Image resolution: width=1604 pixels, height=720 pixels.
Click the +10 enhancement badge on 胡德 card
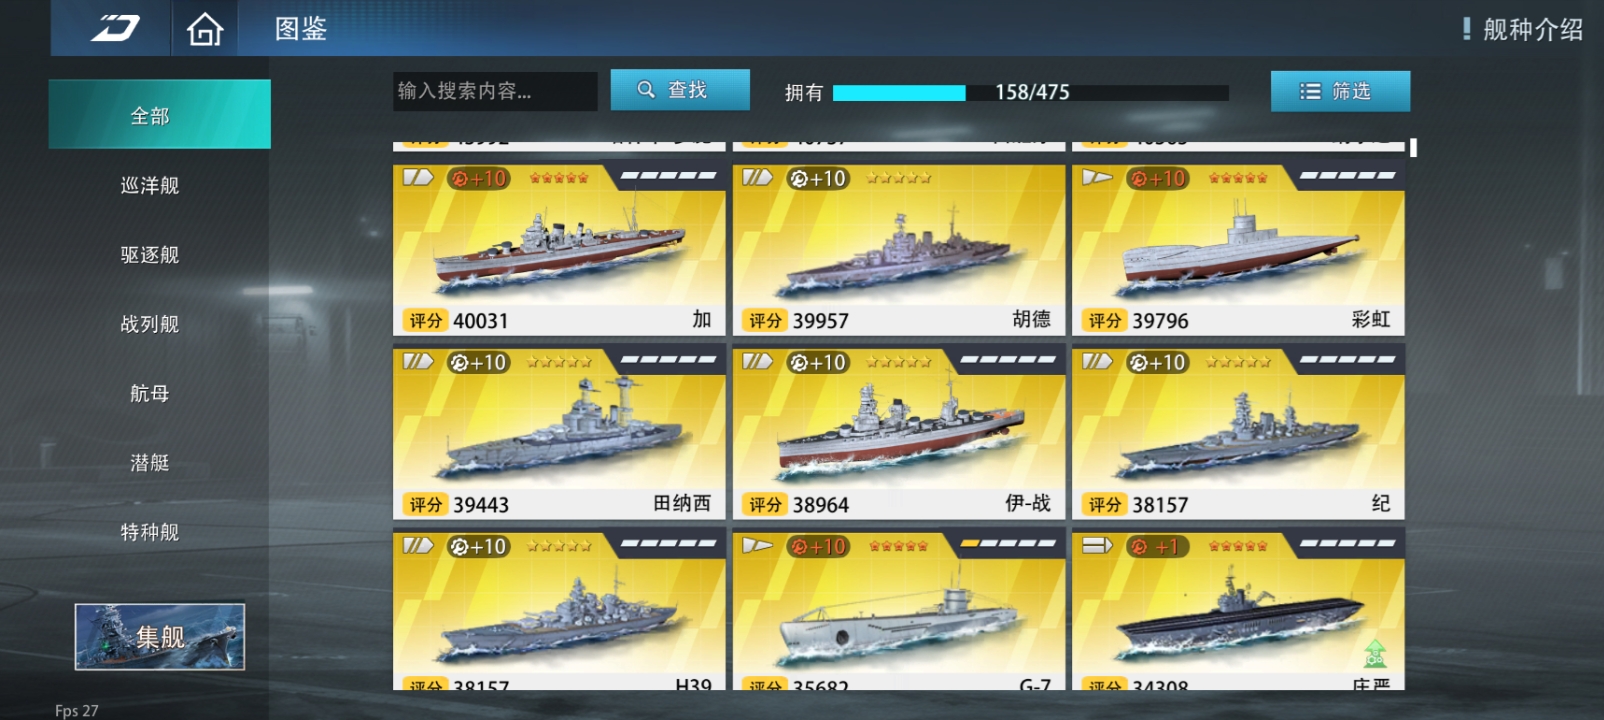coord(818,178)
